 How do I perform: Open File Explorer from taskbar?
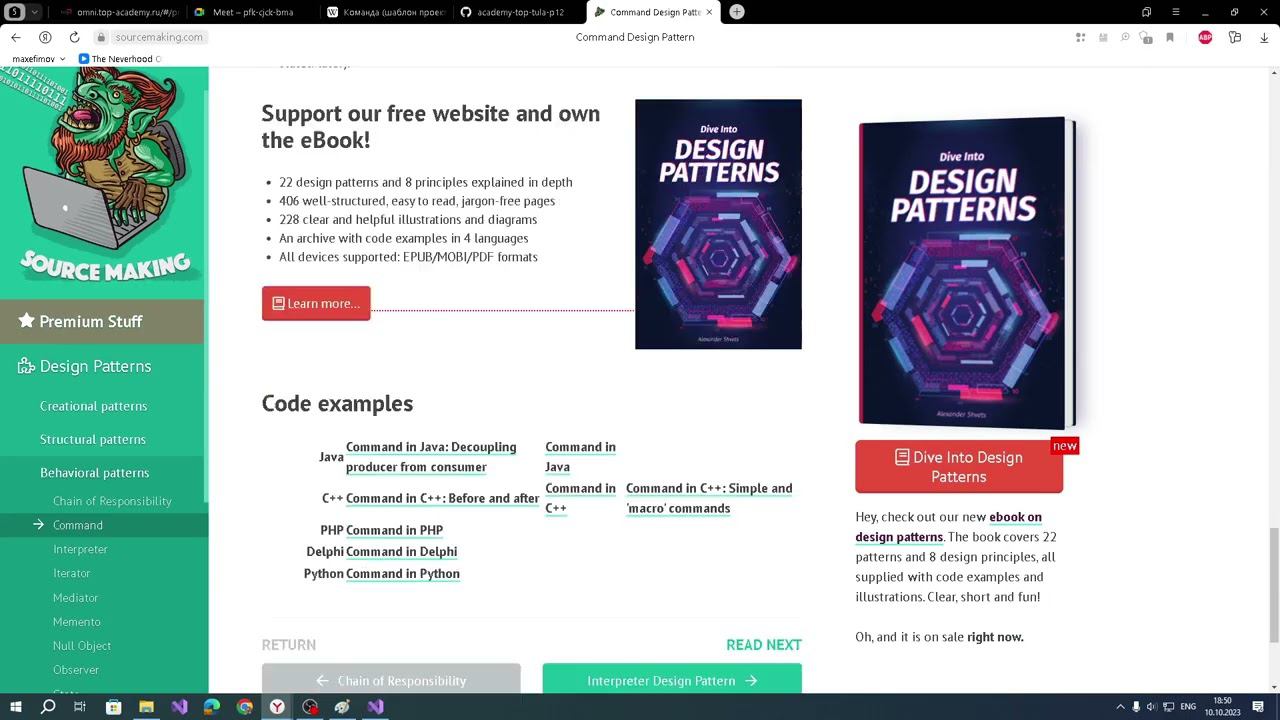point(146,707)
